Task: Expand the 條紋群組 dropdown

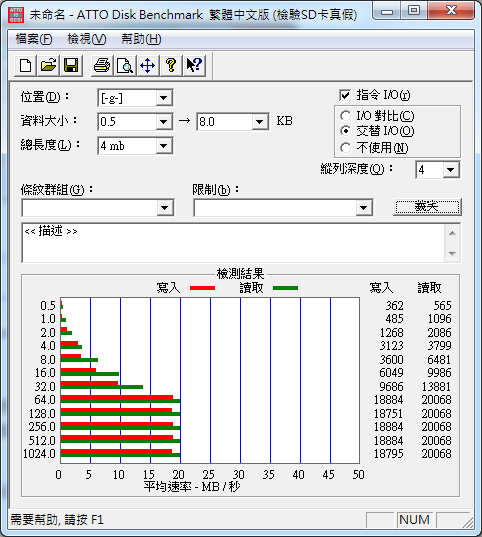Action: [165, 208]
